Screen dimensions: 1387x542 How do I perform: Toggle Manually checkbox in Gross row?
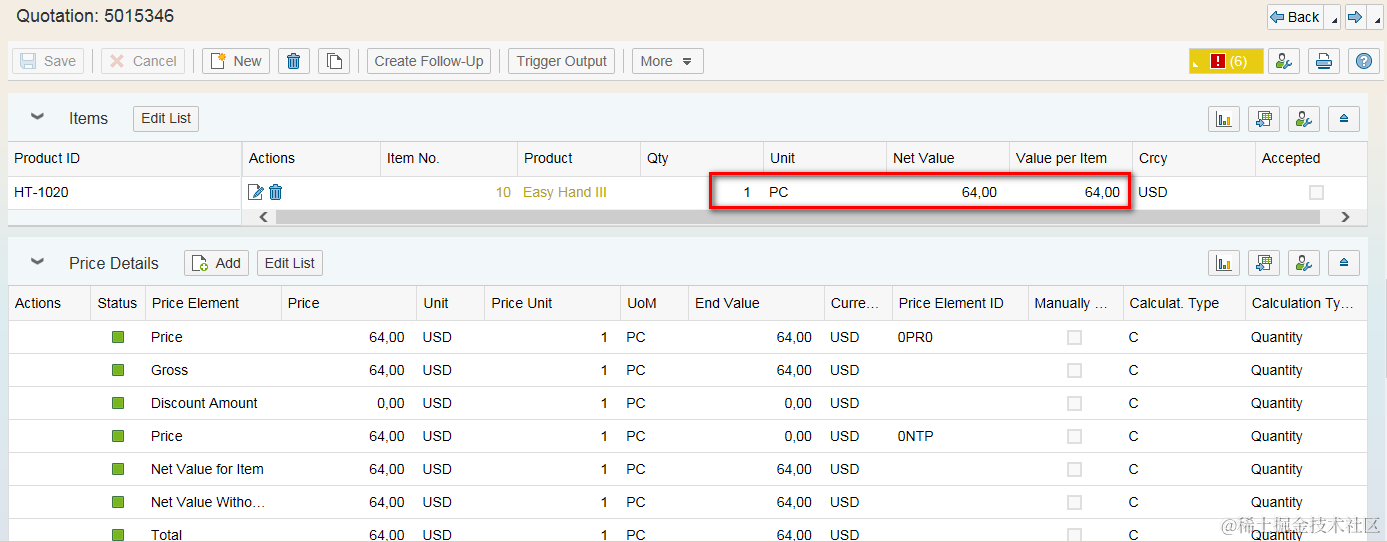[1074, 371]
